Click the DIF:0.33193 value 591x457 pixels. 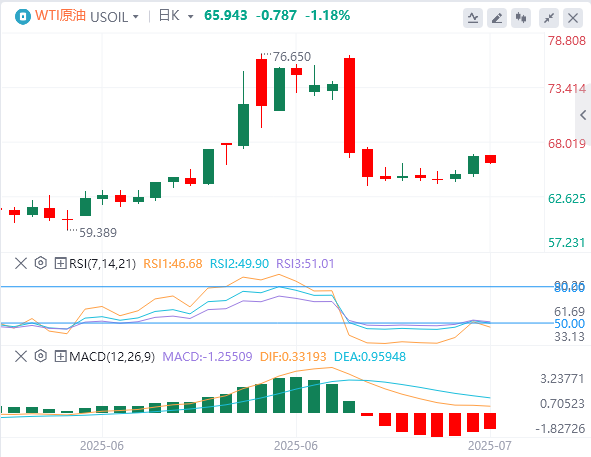click(x=293, y=356)
